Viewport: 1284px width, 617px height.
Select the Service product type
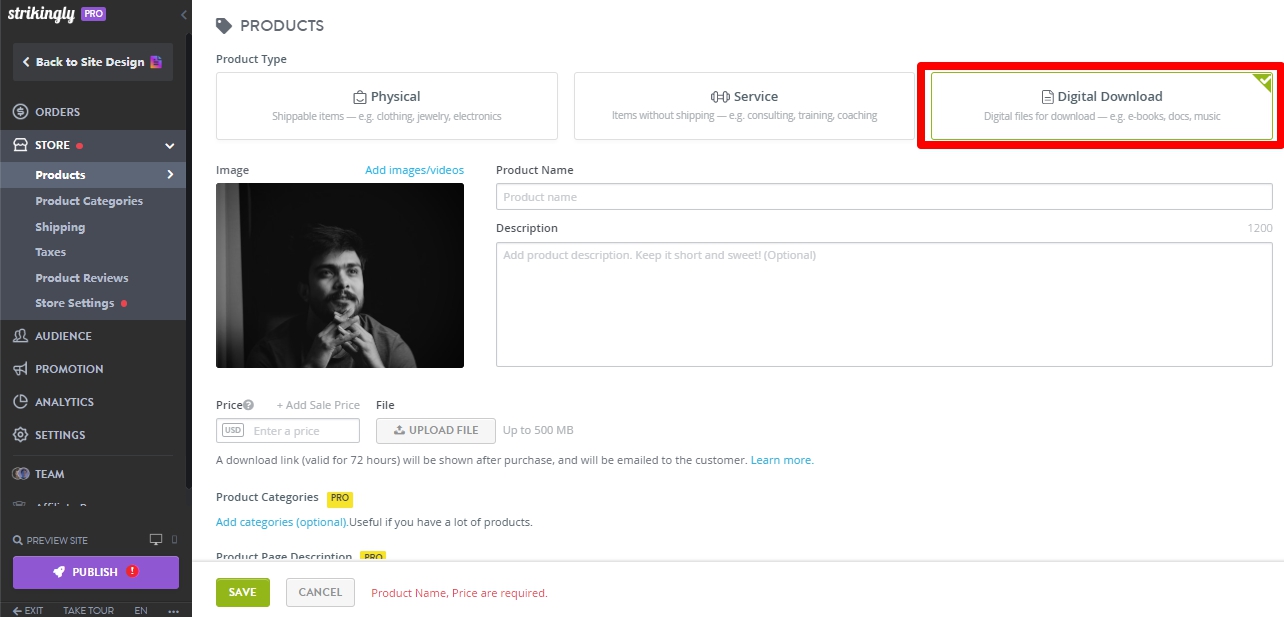coord(744,105)
